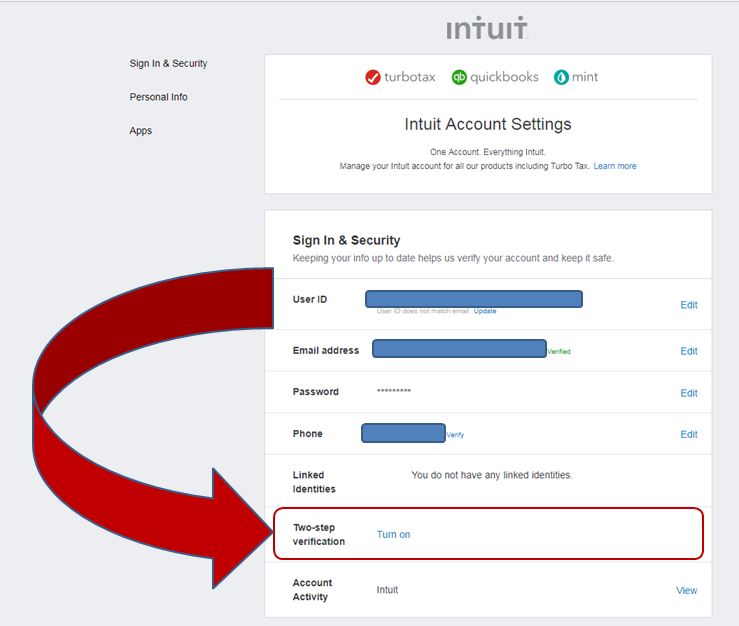The height and width of the screenshot is (626, 739).
Task: View Account Activity
Action: [x=686, y=590]
